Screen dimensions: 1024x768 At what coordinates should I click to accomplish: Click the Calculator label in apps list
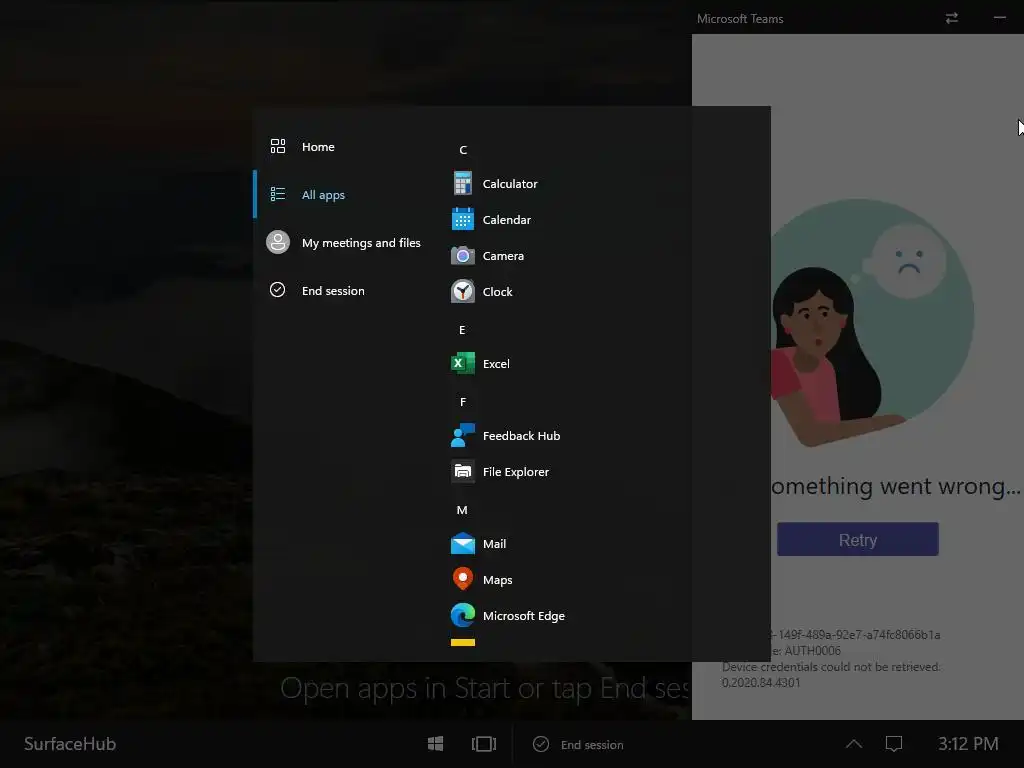point(509,184)
